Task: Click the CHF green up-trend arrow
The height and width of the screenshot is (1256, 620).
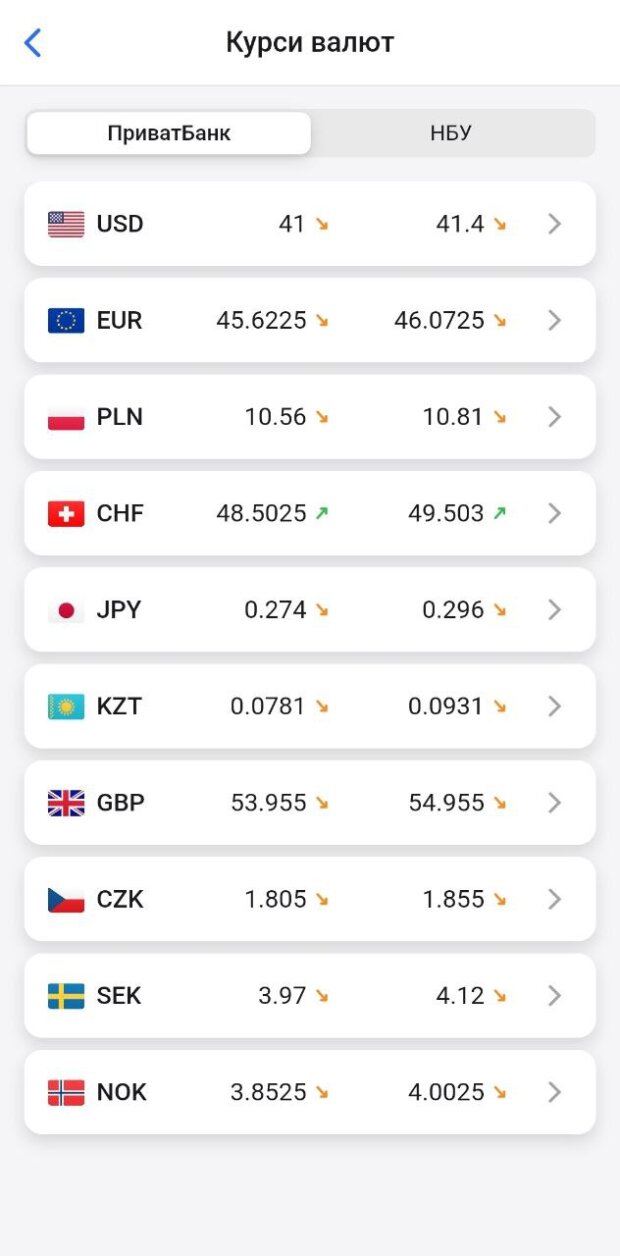Action: (x=322, y=513)
